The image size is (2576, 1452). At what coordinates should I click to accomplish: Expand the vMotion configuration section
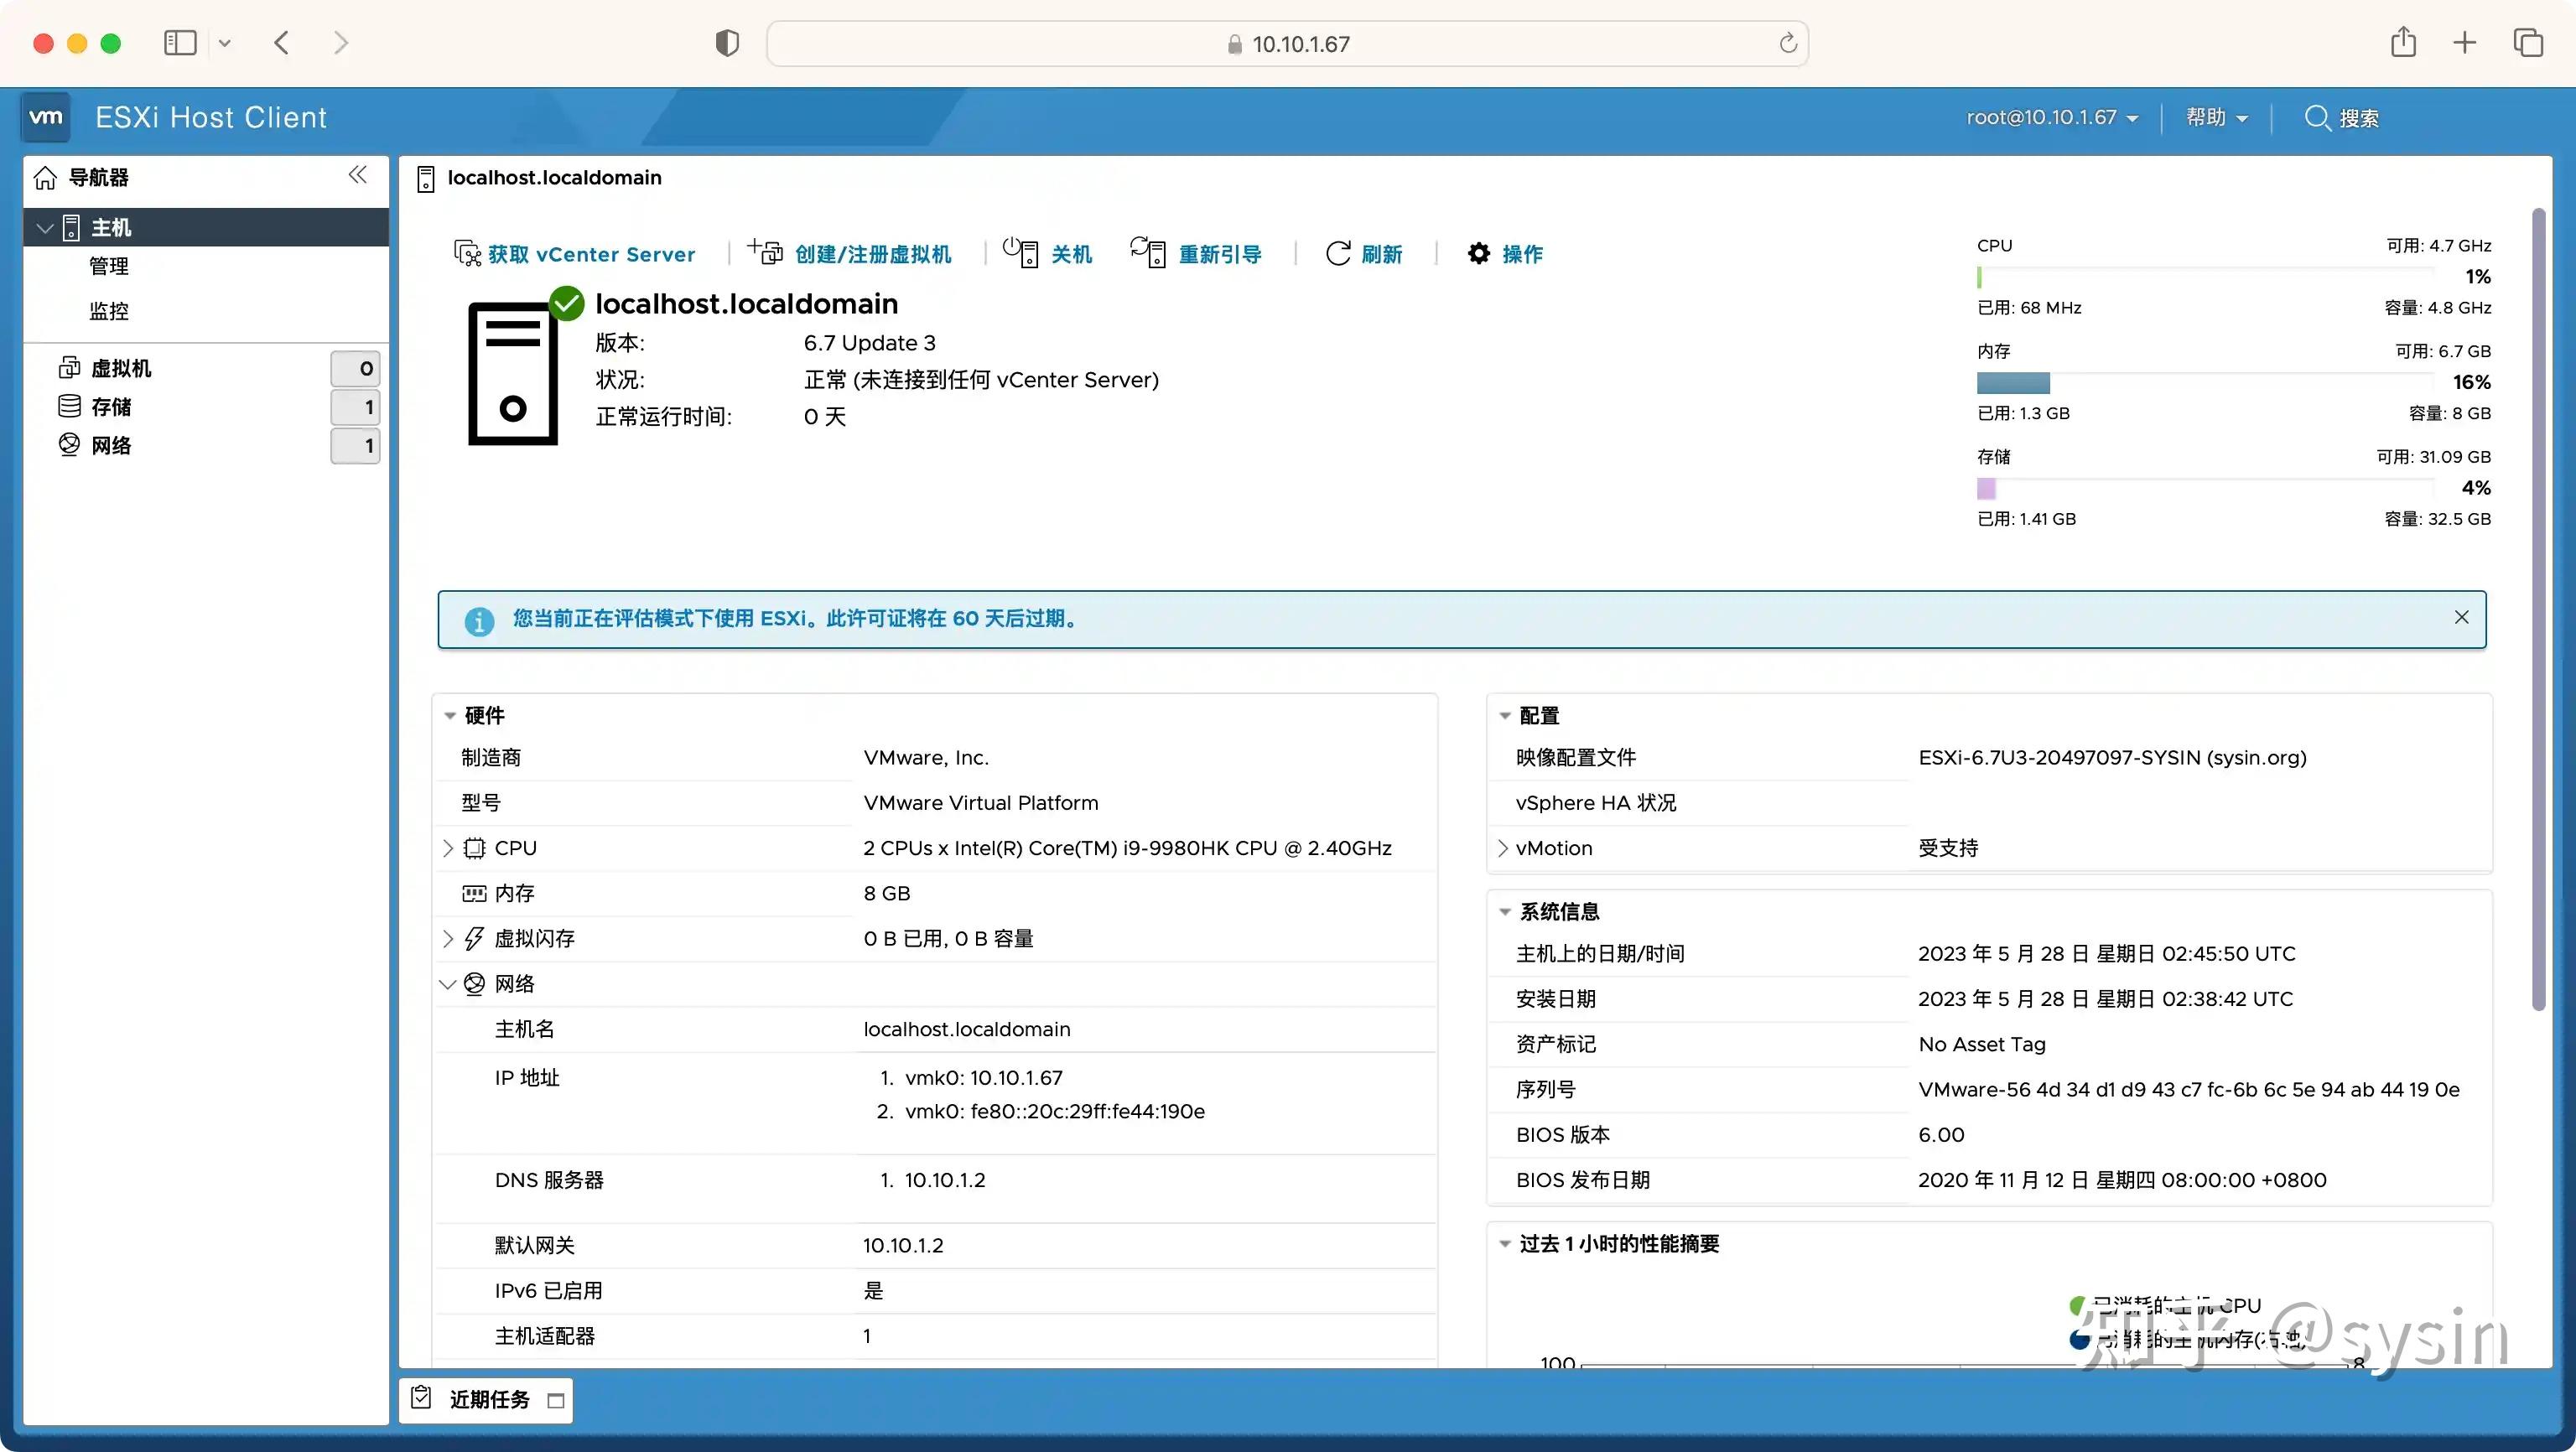point(1503,847)
